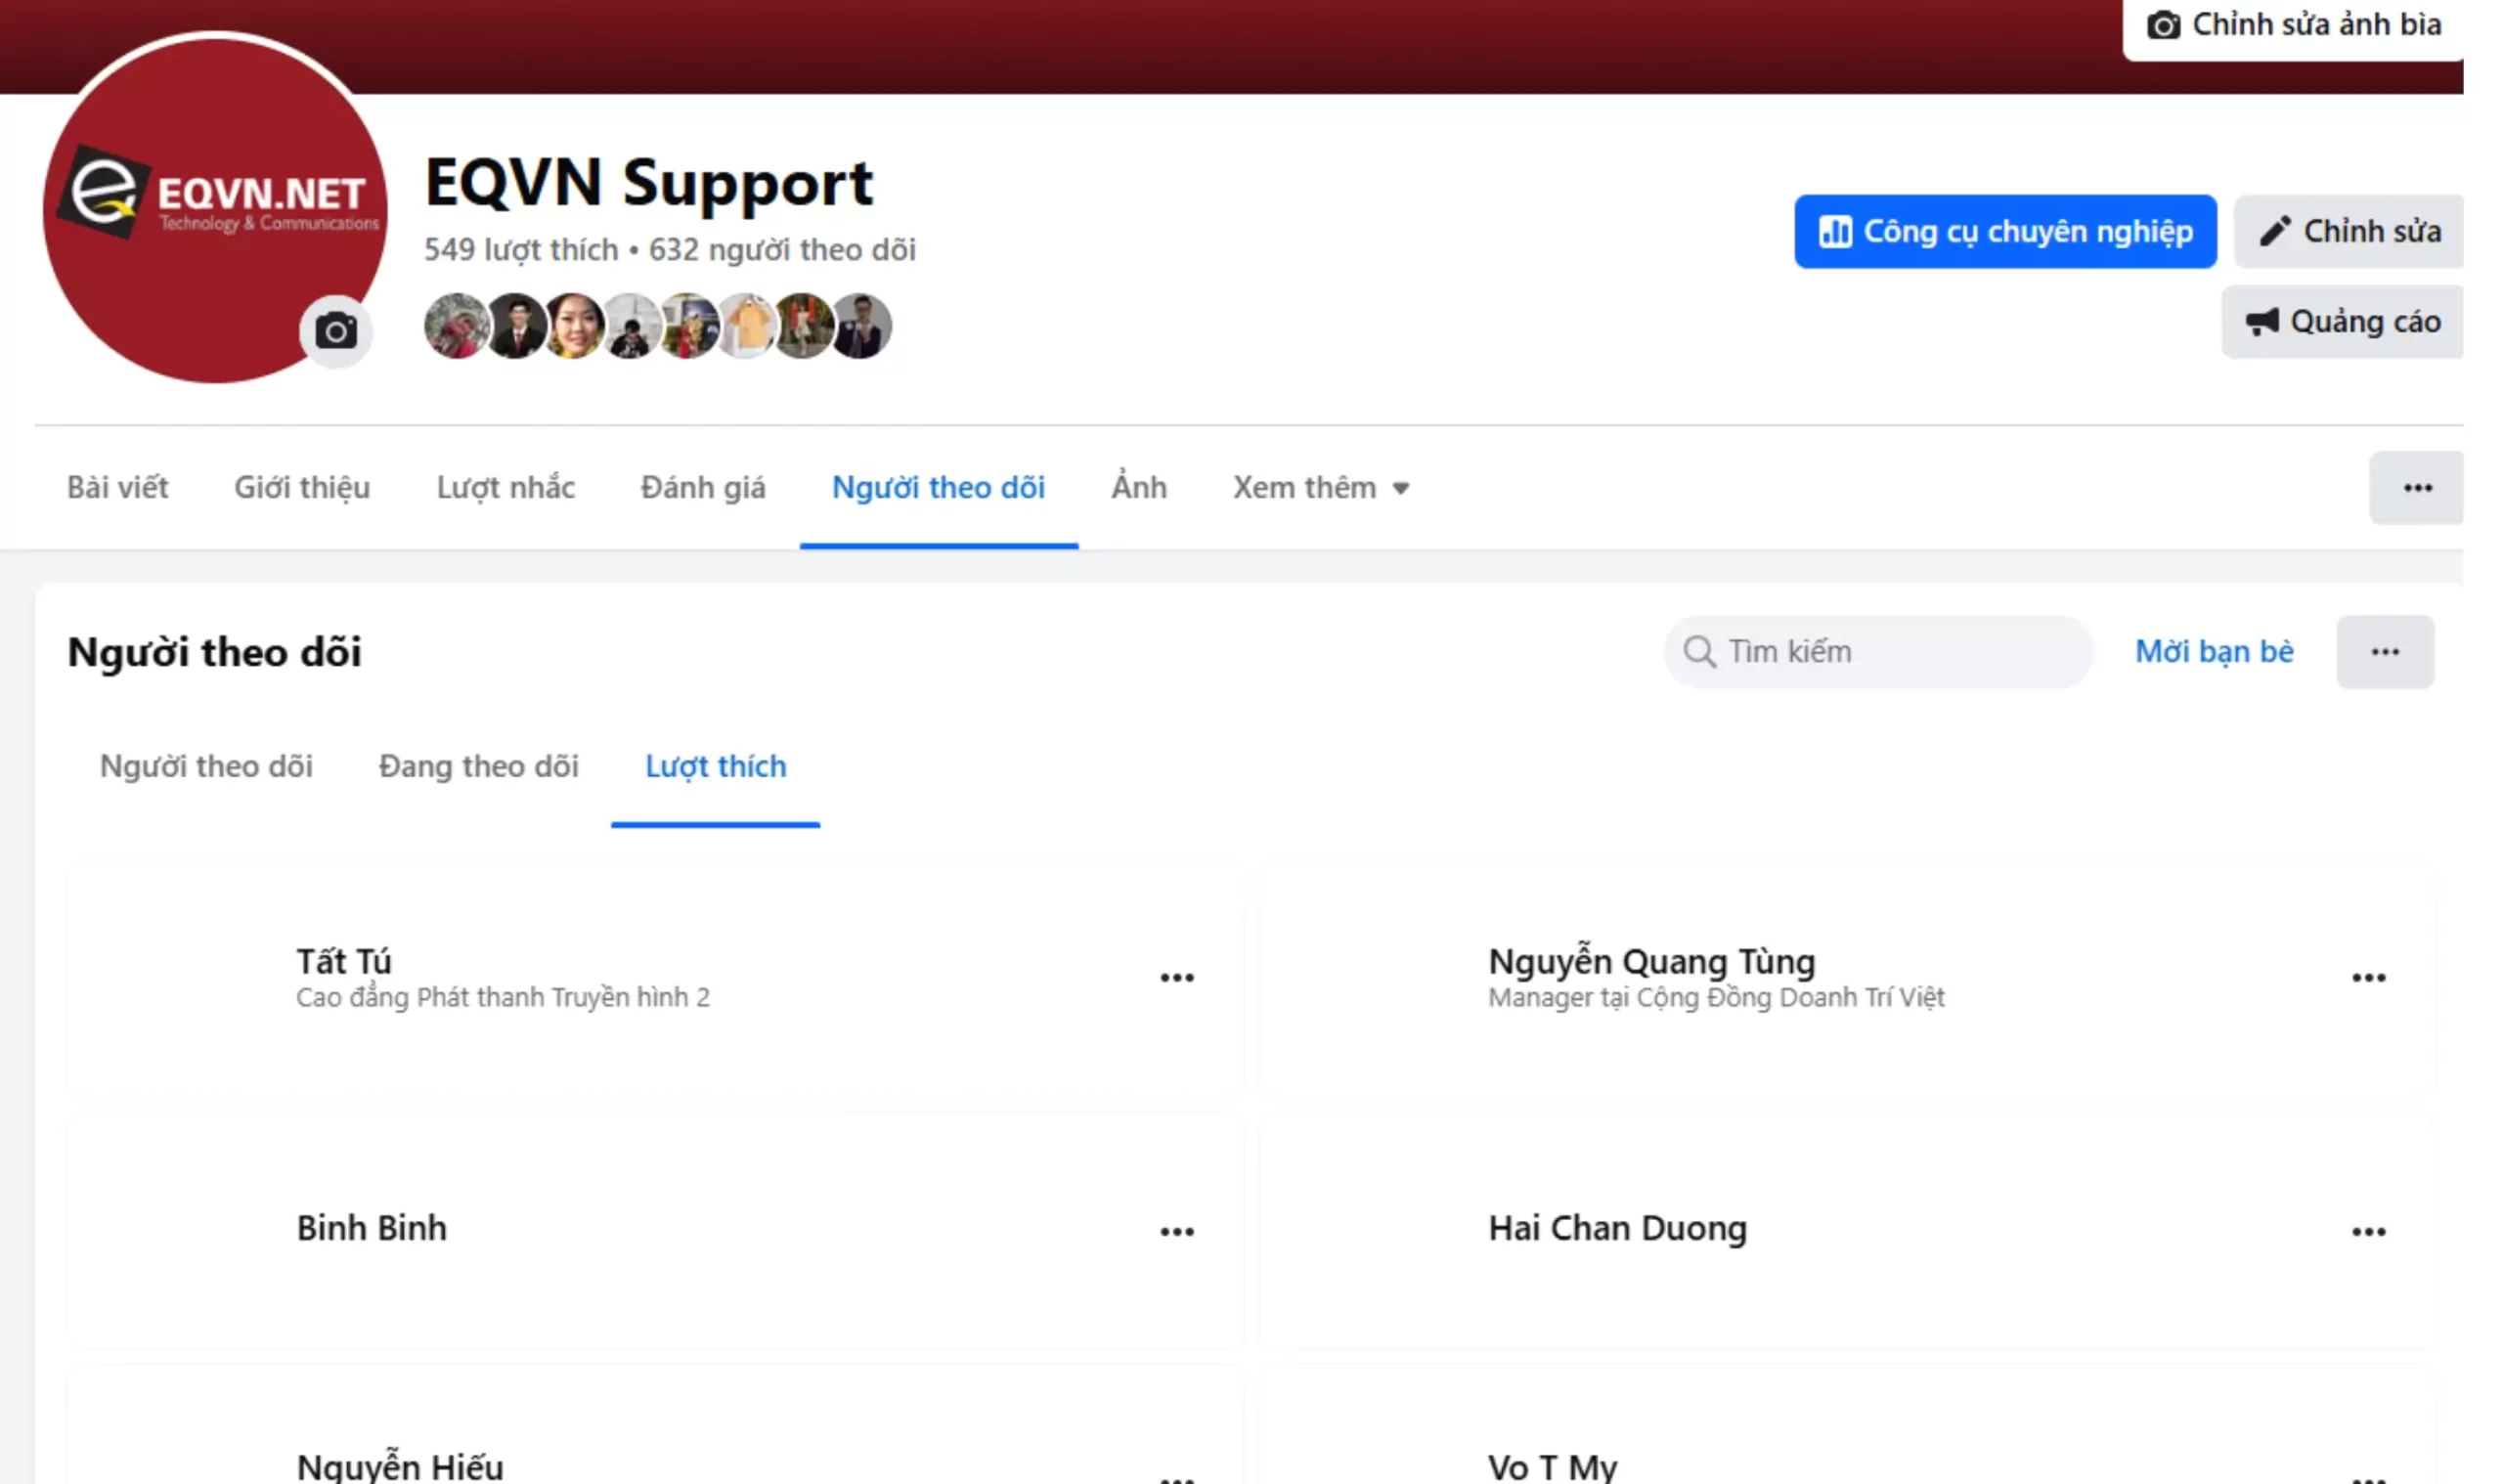Select the Đang theo dõi sub-tab
2503x1484 pixels.
coord(478,766)
